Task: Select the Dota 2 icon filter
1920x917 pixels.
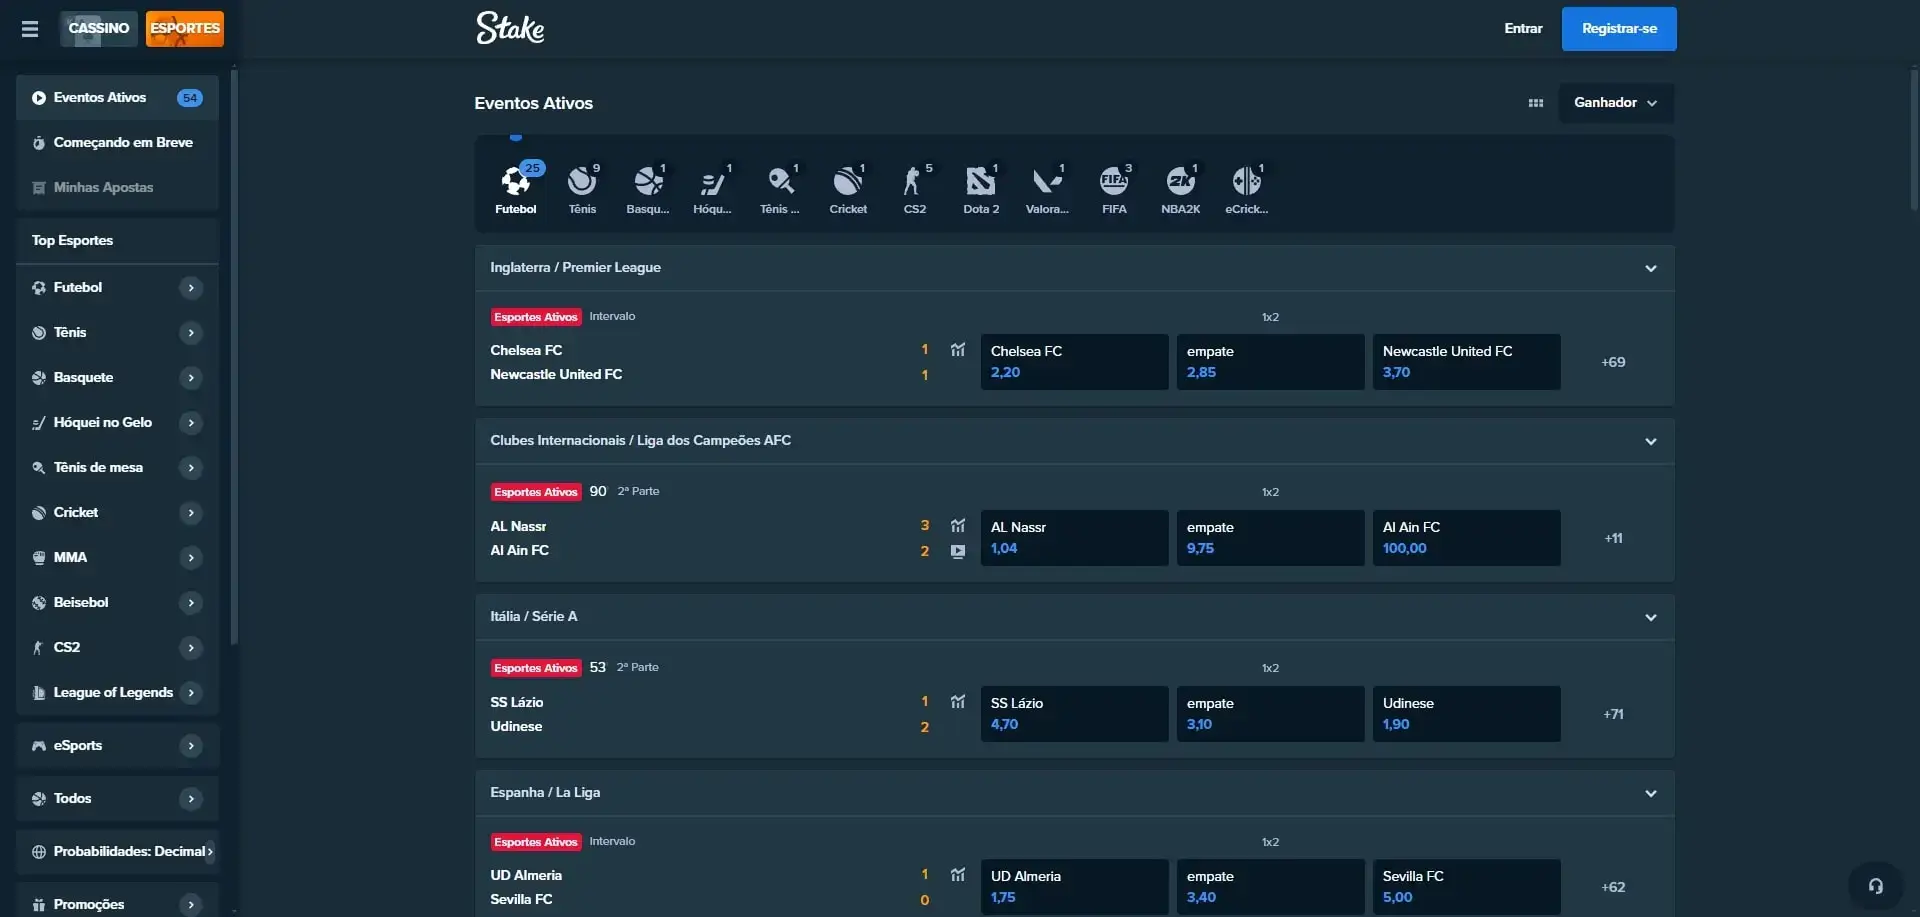Action: coord(980,189)
